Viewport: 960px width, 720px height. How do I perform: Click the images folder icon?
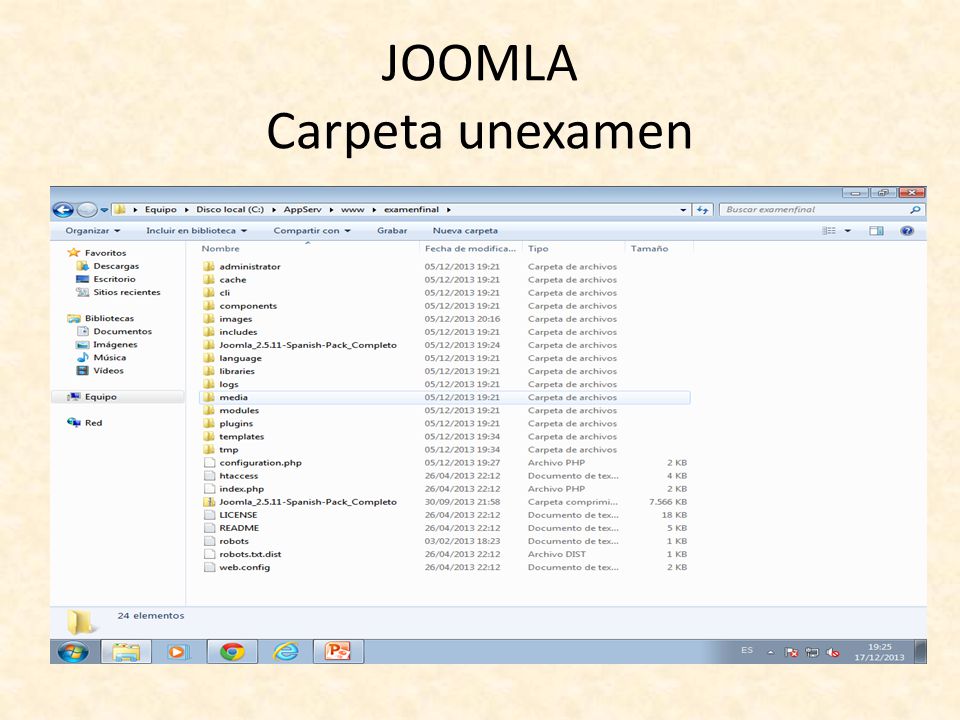tap(209, 319)
